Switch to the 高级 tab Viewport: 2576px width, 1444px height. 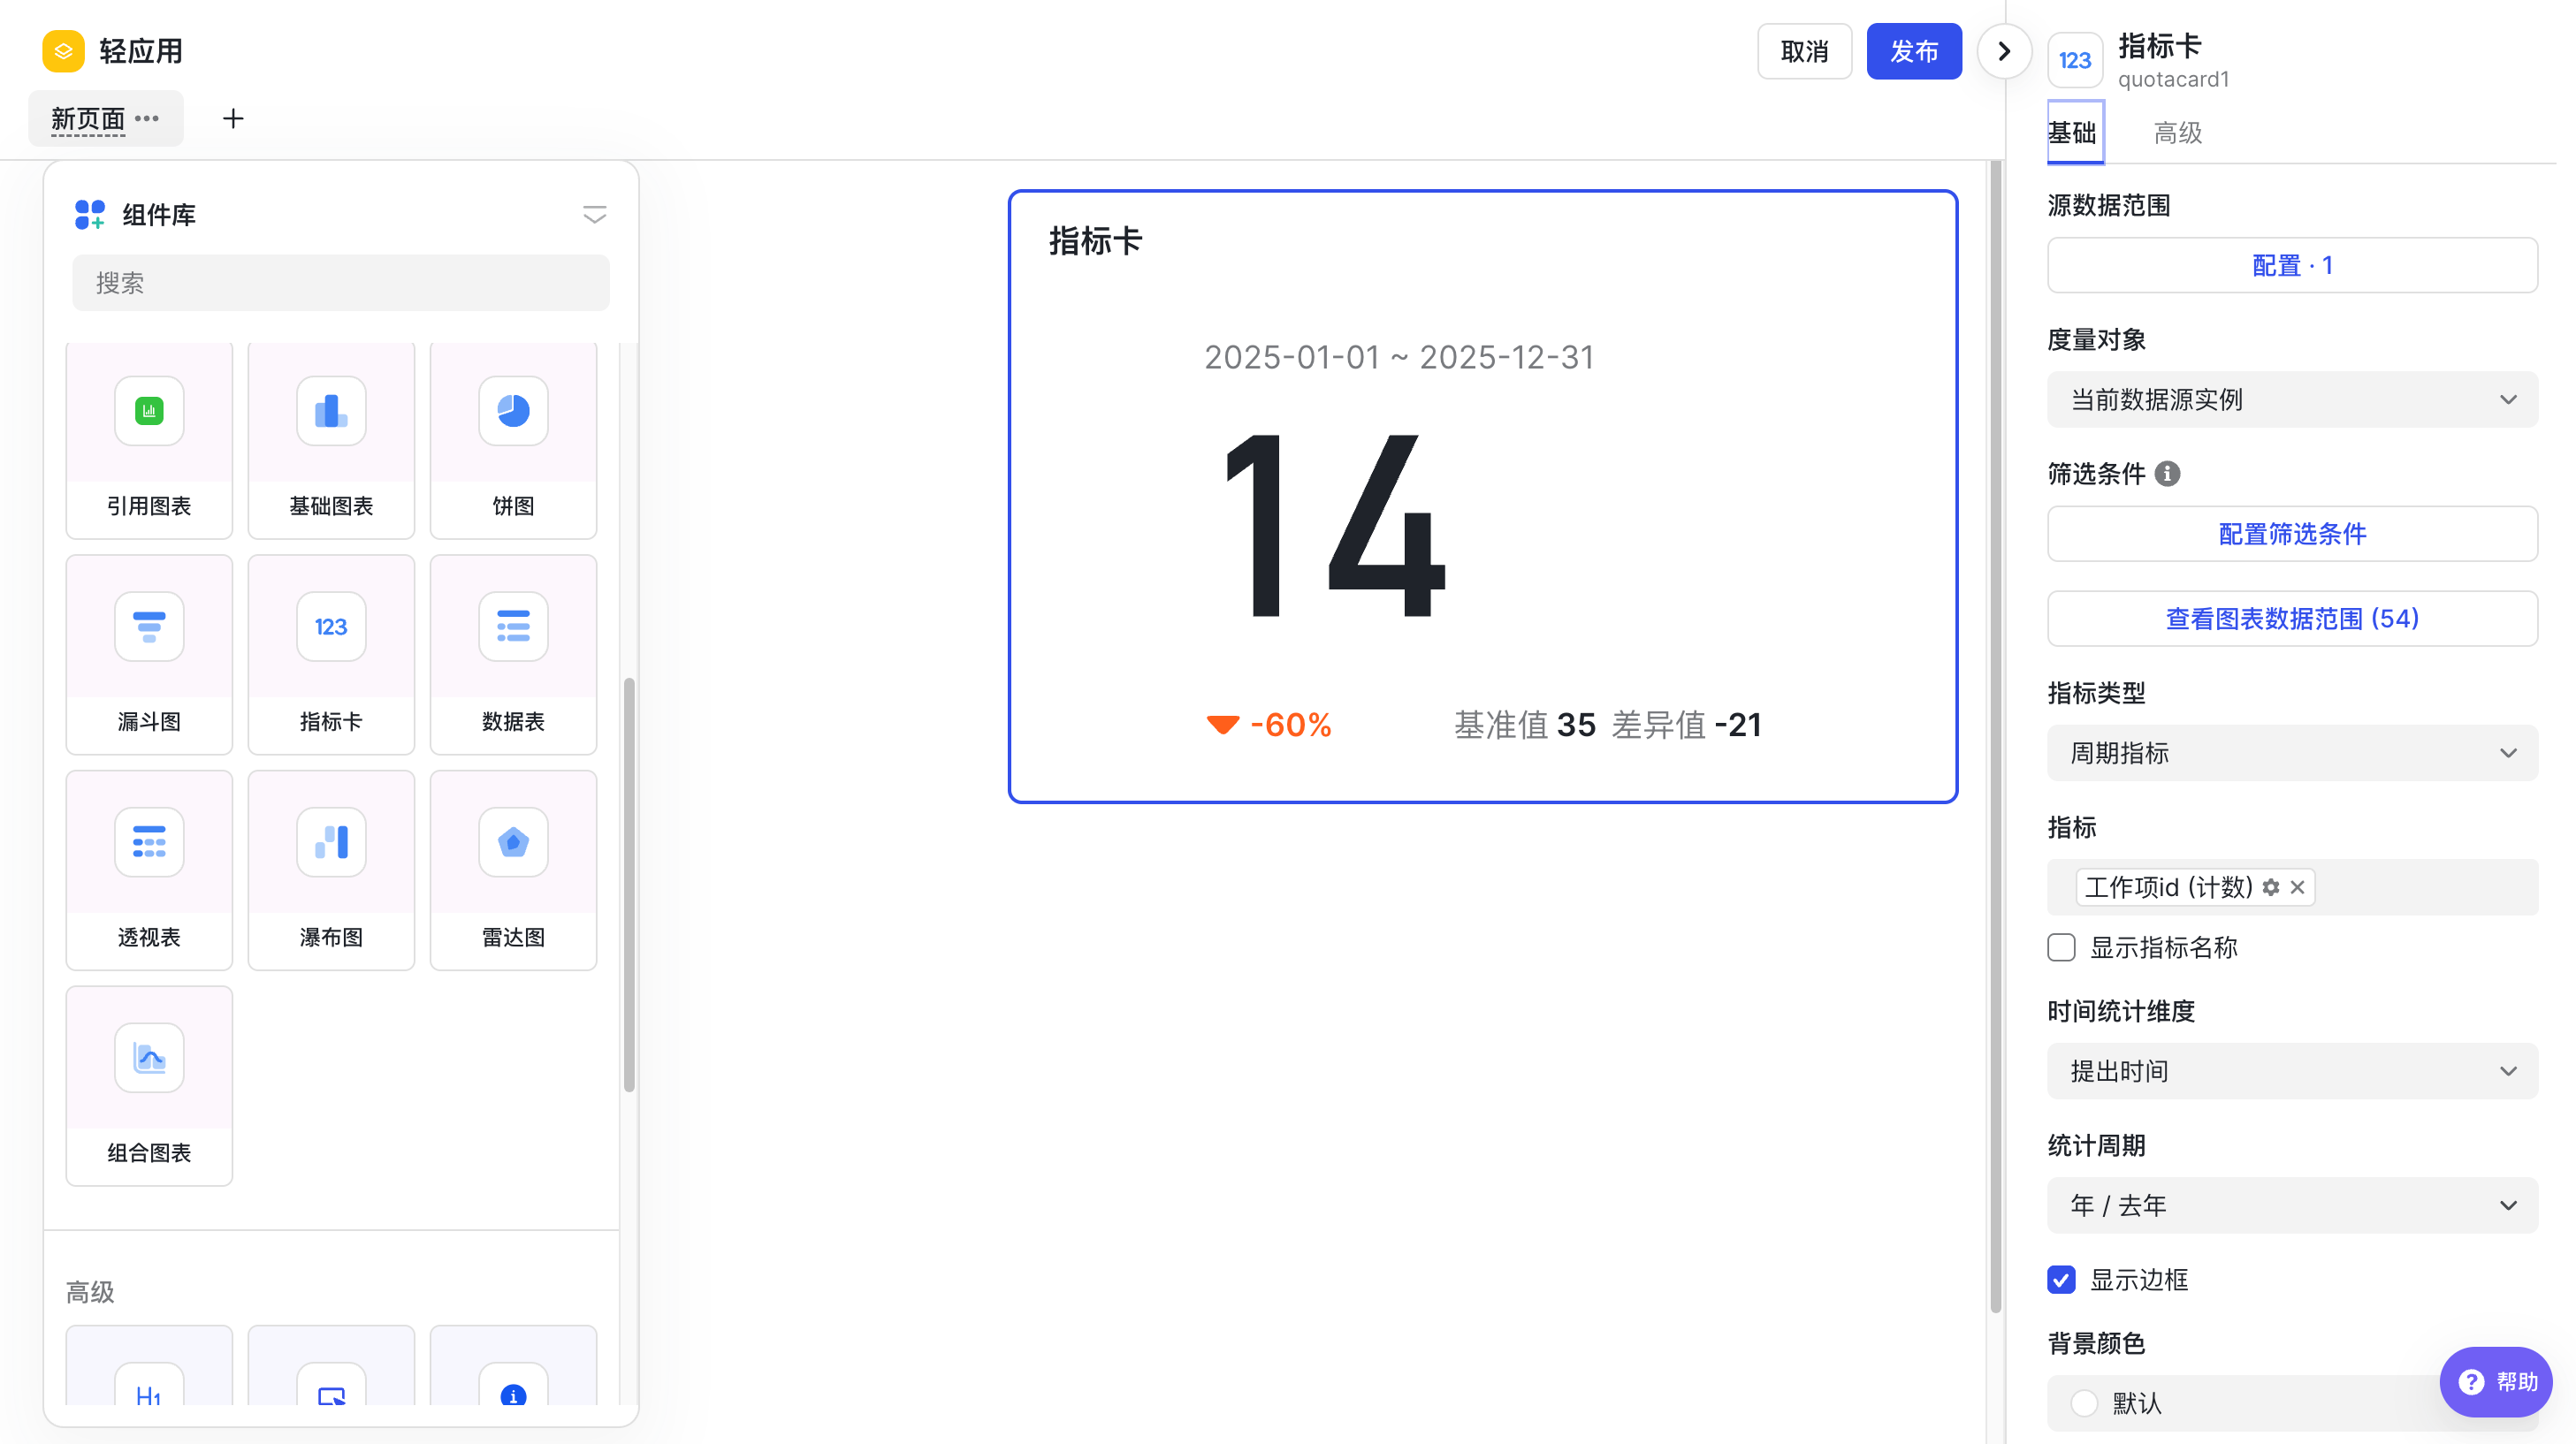point(2177,132)
